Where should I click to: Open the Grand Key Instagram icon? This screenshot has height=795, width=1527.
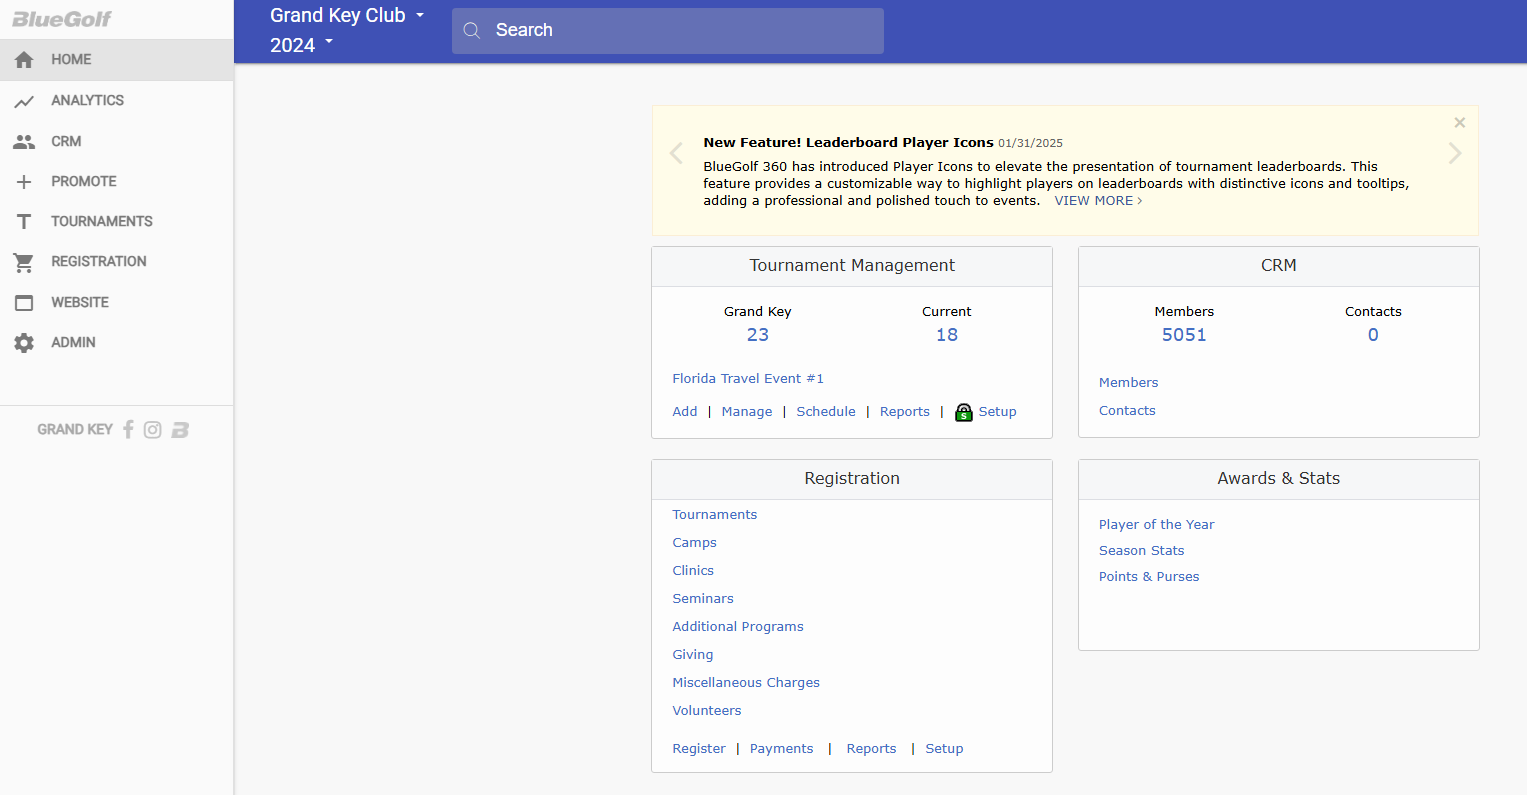coord(152,430)
